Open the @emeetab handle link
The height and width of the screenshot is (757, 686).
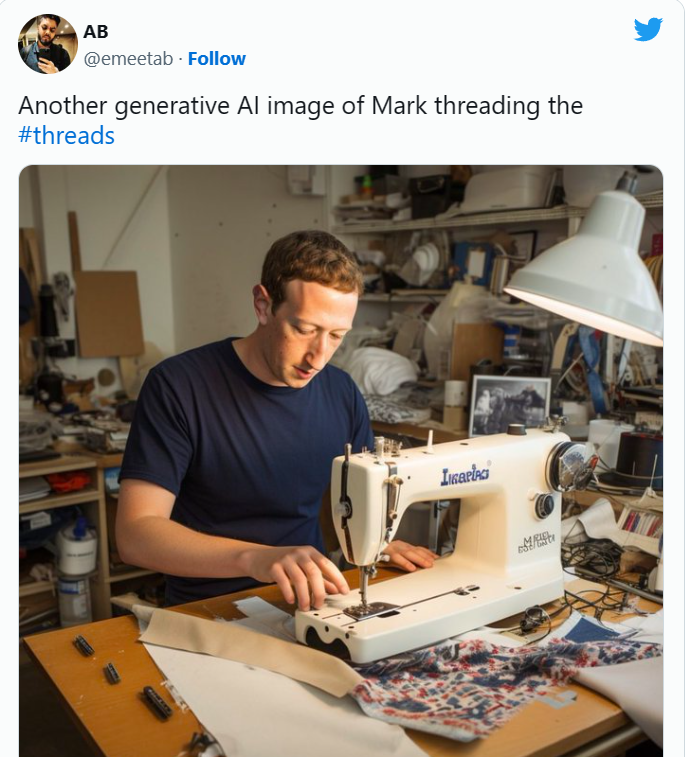pyautogui.click(x=128, y=59)
